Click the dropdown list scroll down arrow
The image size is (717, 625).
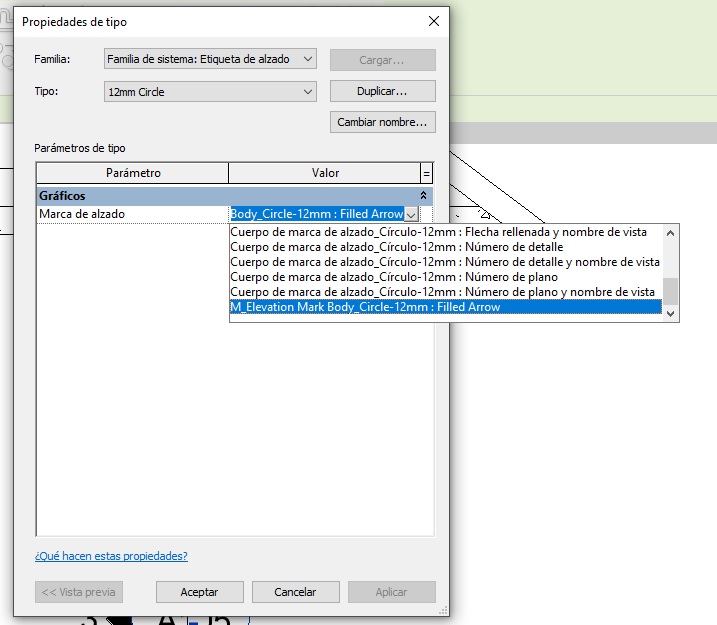[x=672, y=313]
